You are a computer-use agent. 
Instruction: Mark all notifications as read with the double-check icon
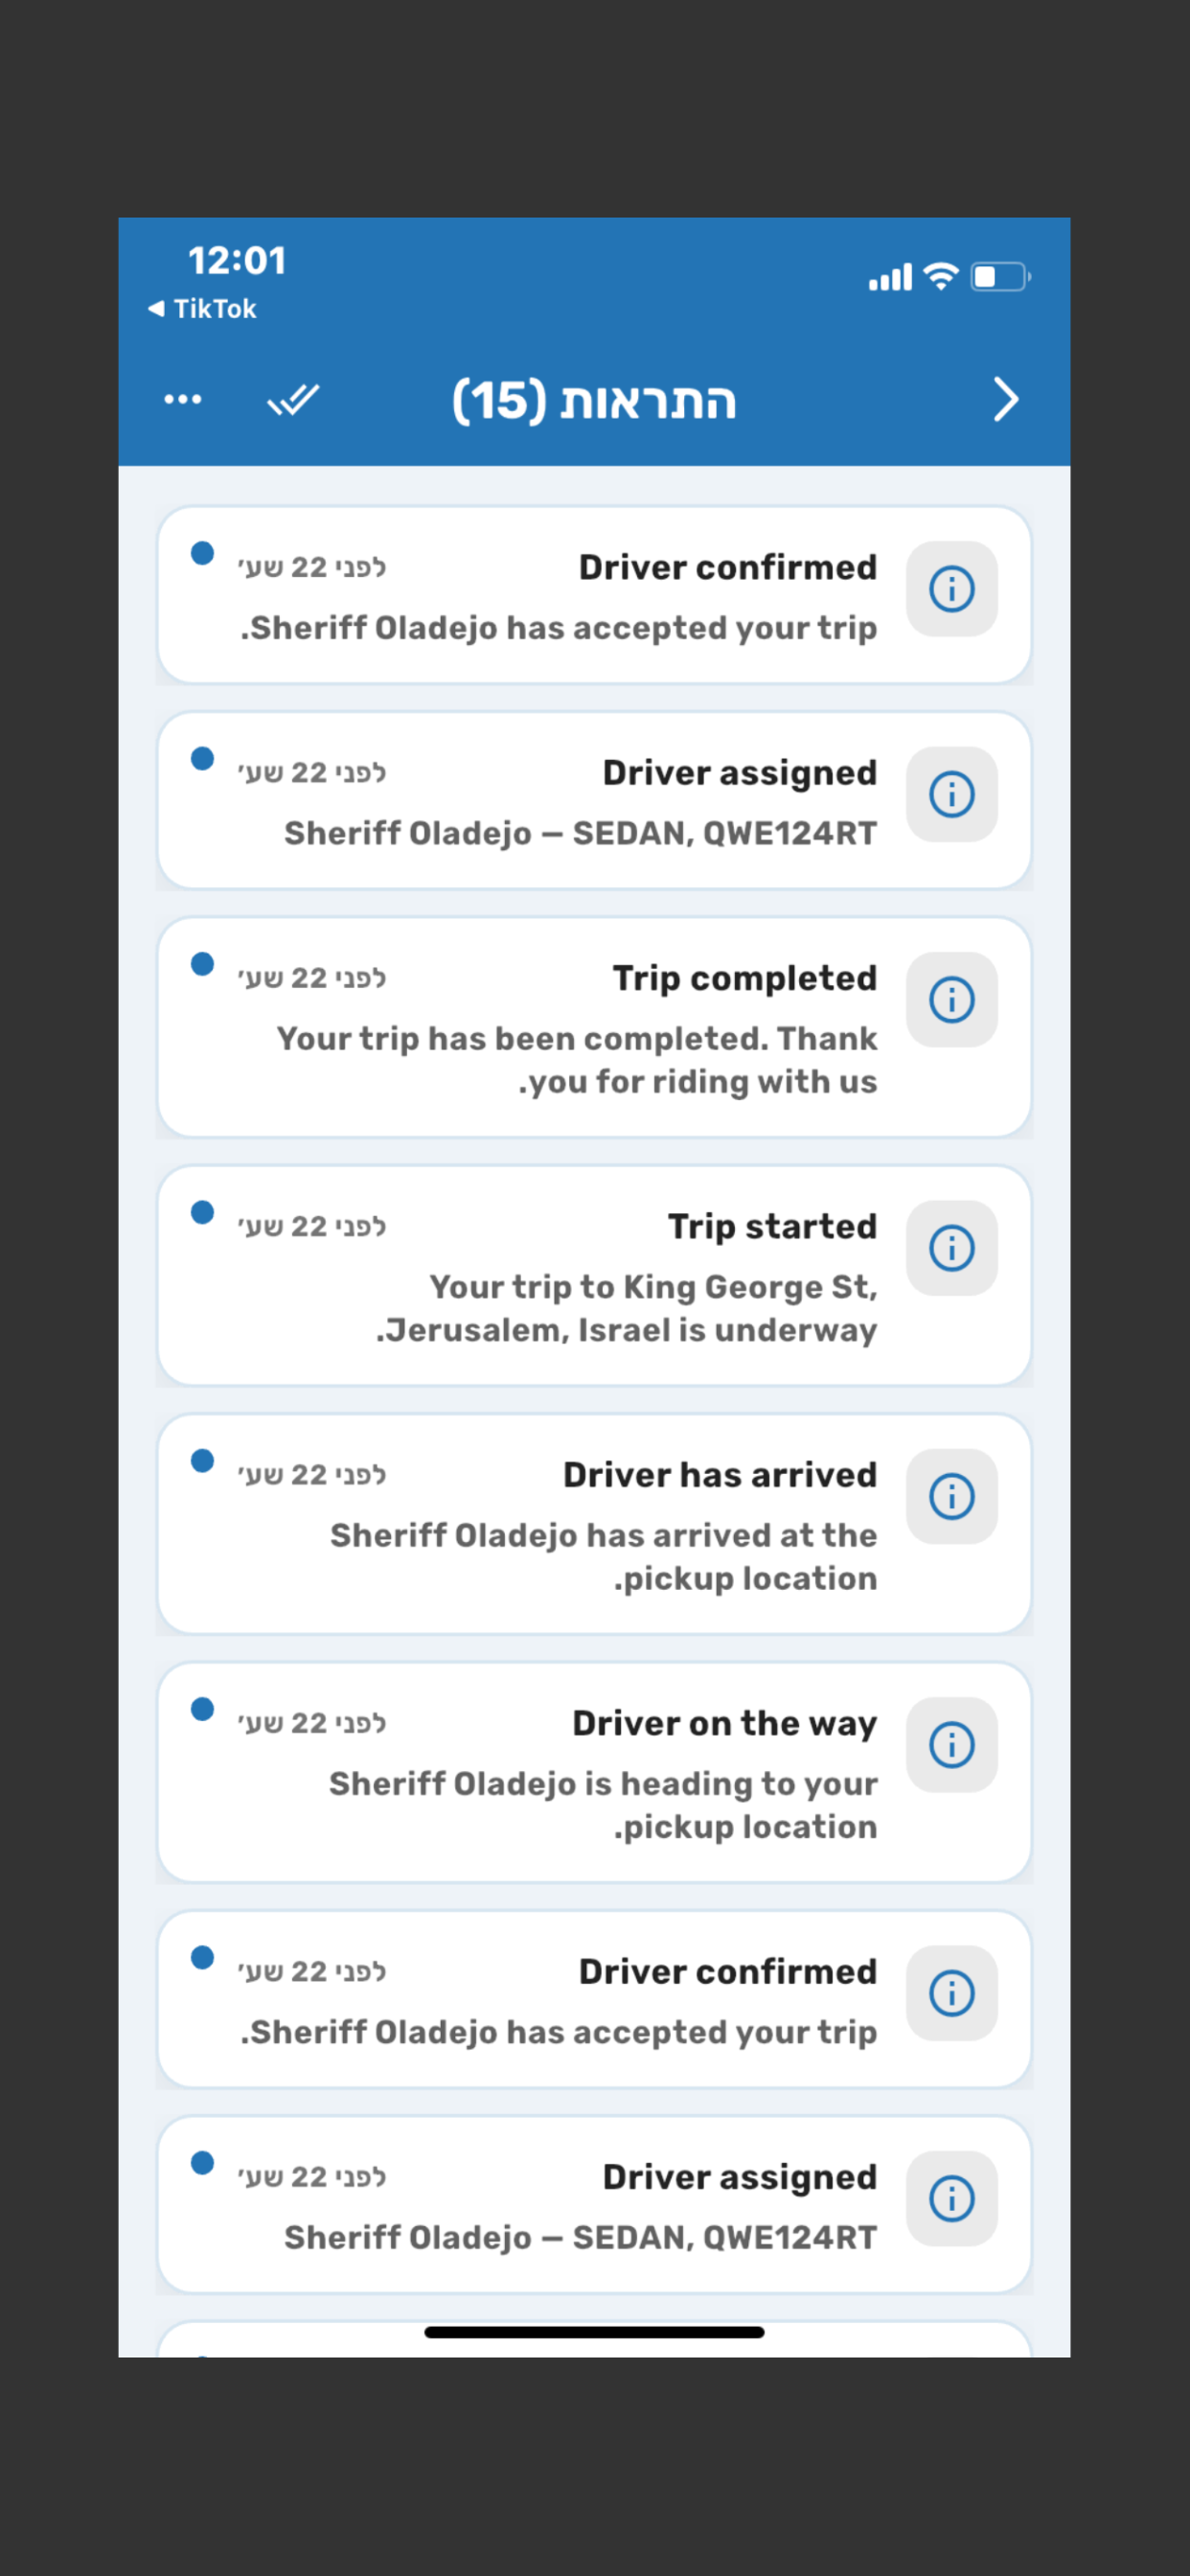click(293, 400)
